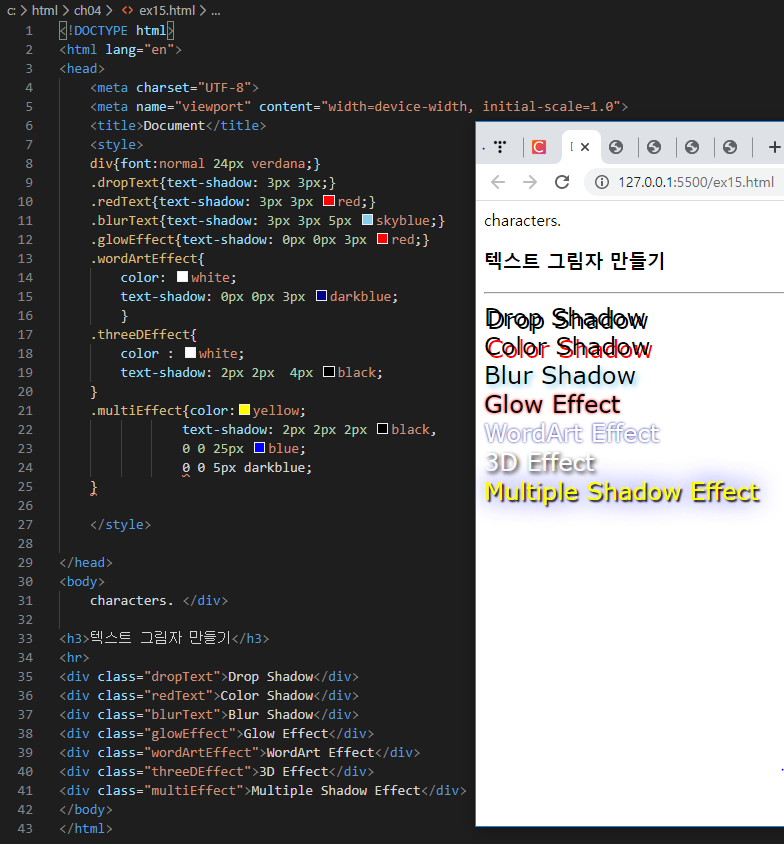This screenshot has height=844, width=784.
Task: Open the blue color swatch on line 23
Action: coord(259,448)
